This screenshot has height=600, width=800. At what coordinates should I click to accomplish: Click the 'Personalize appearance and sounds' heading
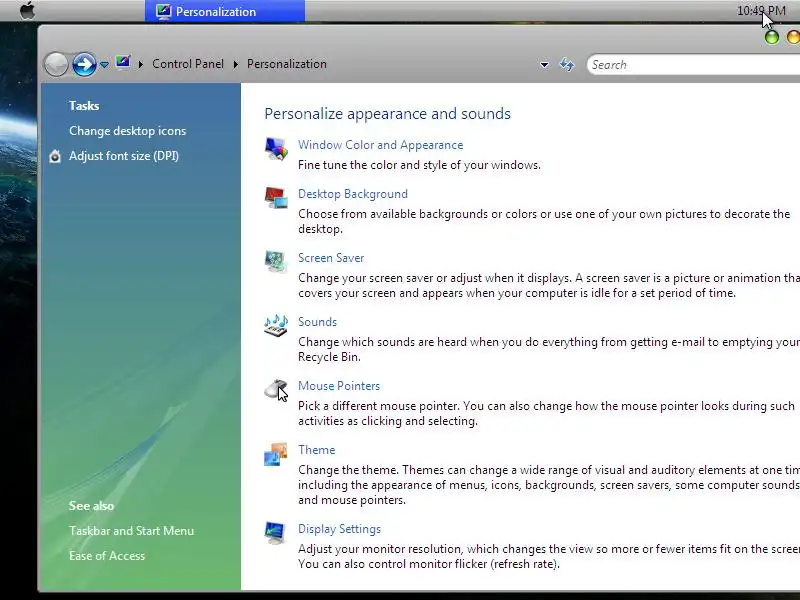tap(388, 113)
